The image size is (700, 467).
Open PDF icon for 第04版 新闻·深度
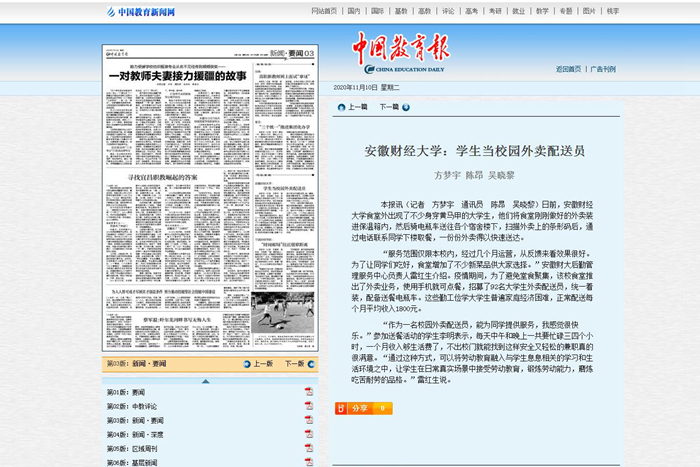coord(309,435)
